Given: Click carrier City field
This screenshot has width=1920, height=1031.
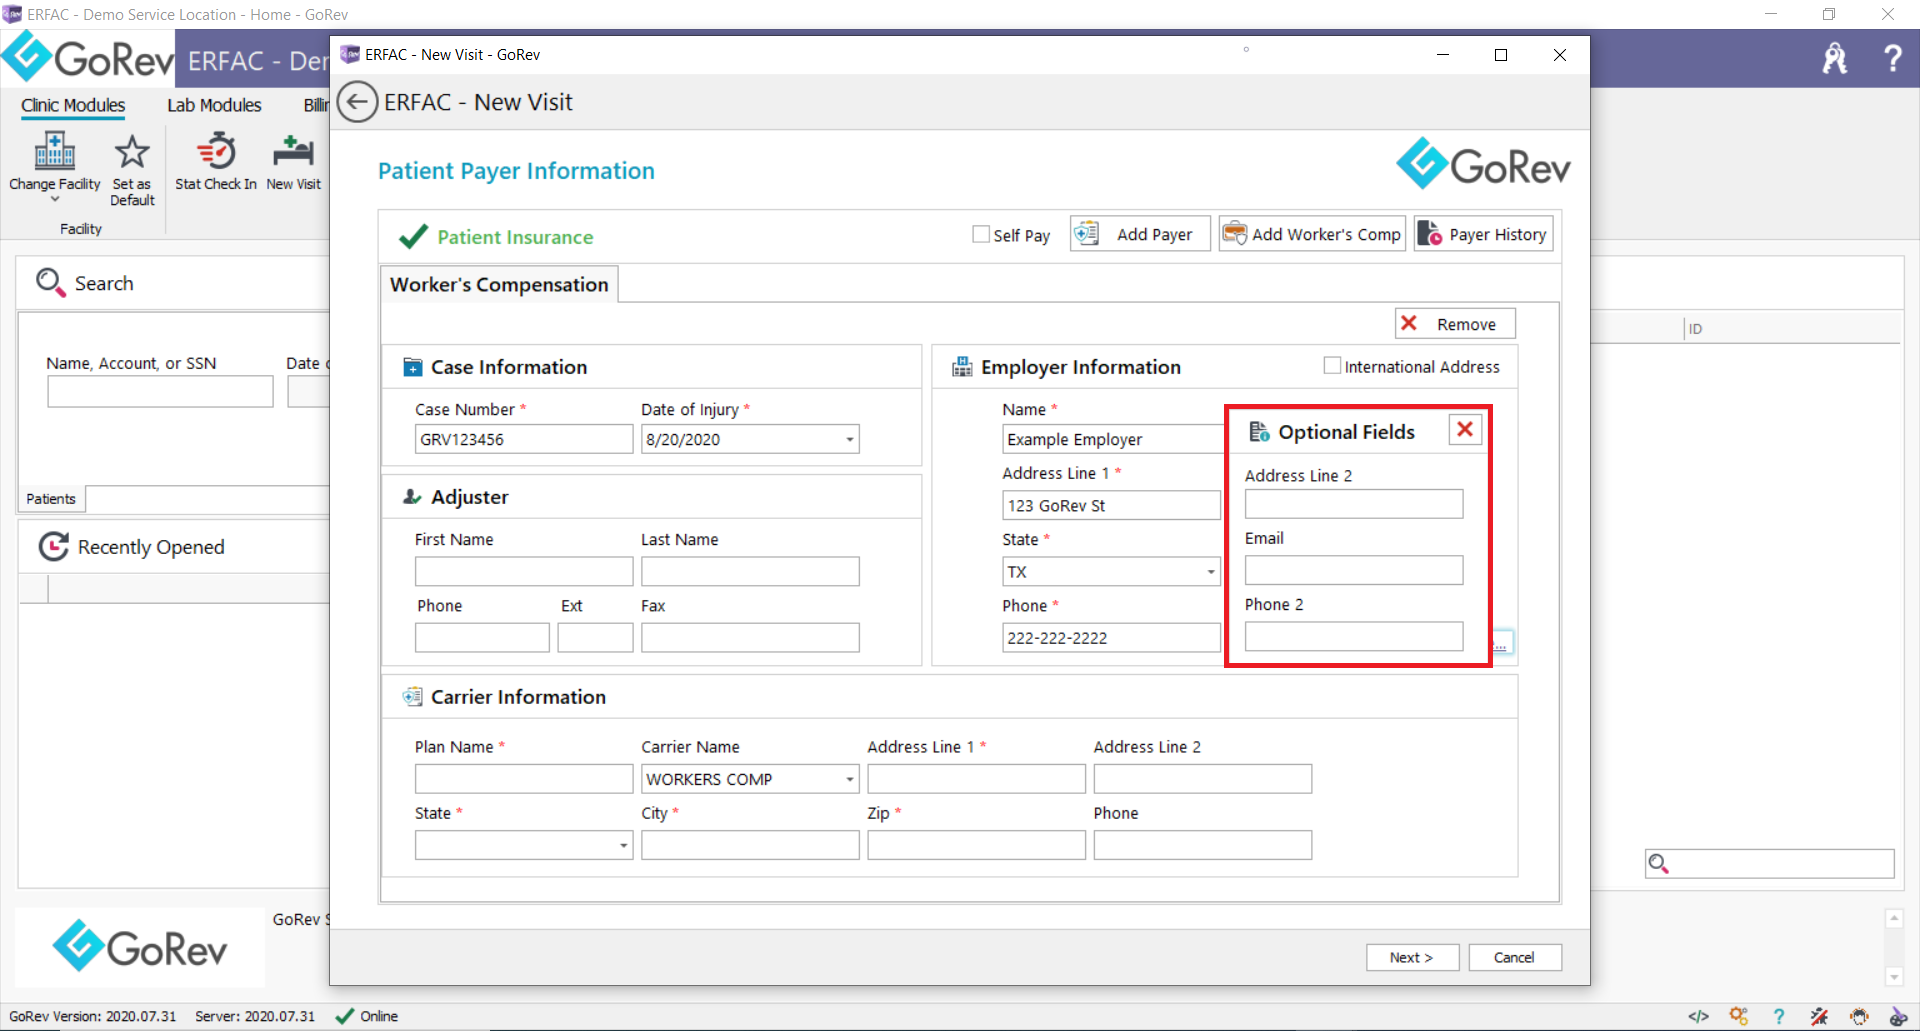Looking at the screenshot, I should (x=750, y=845).
